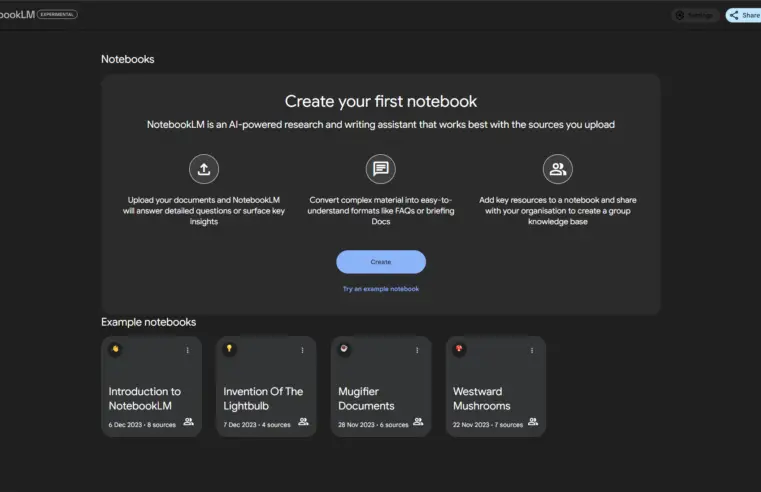Expand more options on Westward Mushrooms card
Image resolution: width=761 pixels, height=492 pixels.
coord(532,350)
